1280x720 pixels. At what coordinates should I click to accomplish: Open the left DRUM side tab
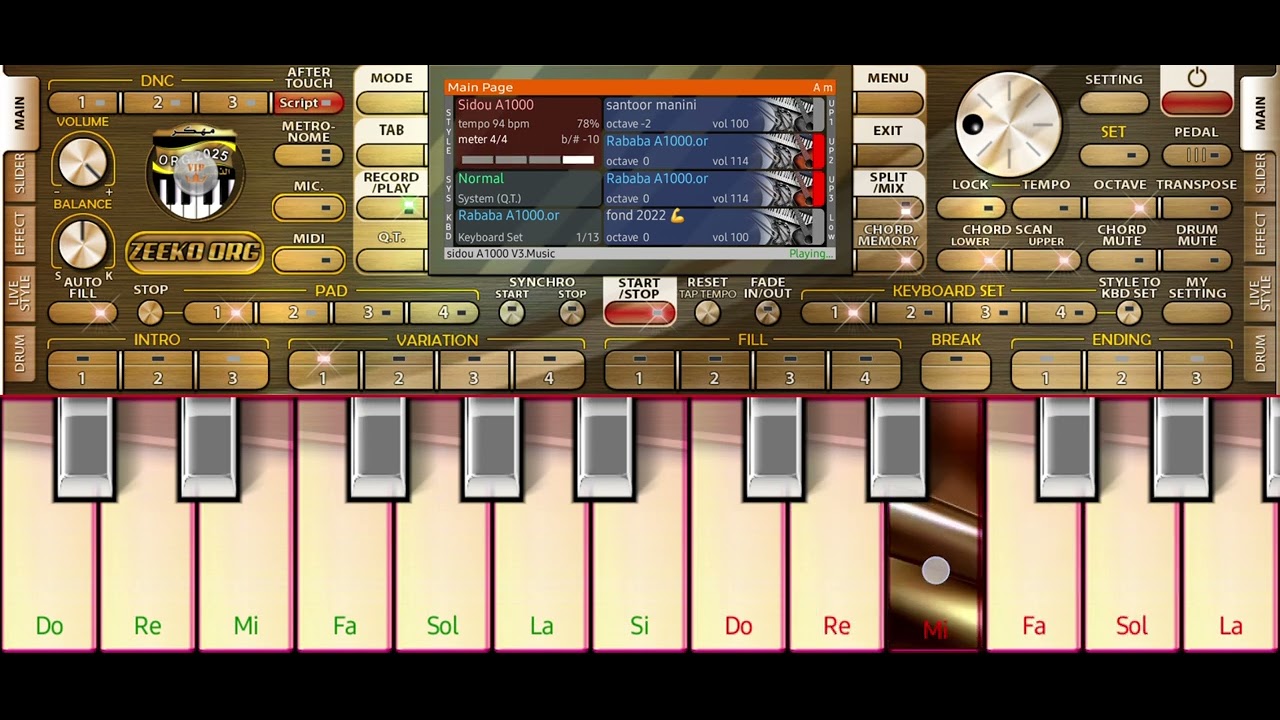click(19, 354)
